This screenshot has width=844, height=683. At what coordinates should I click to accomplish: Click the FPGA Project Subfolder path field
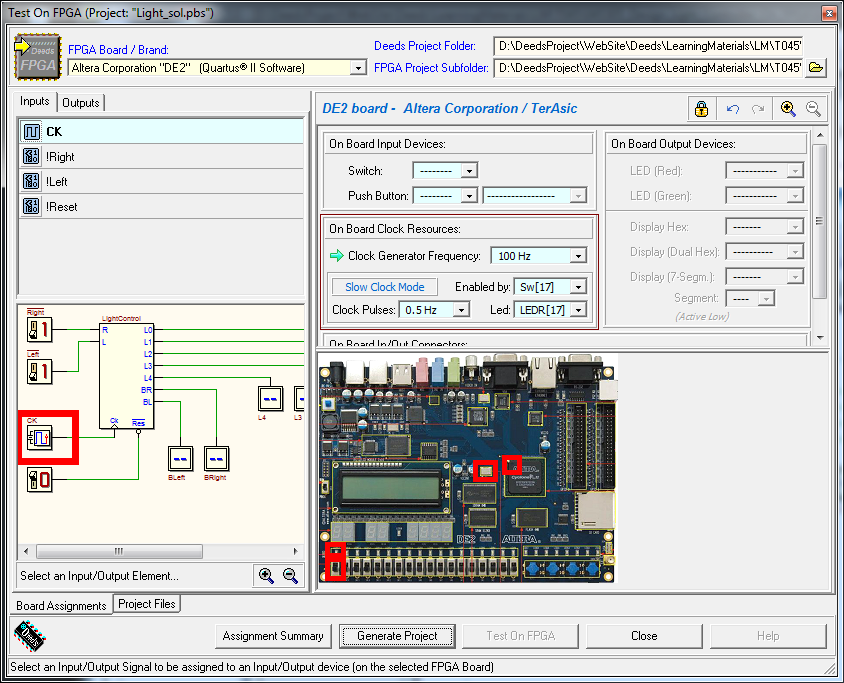[x=648, y=68]
